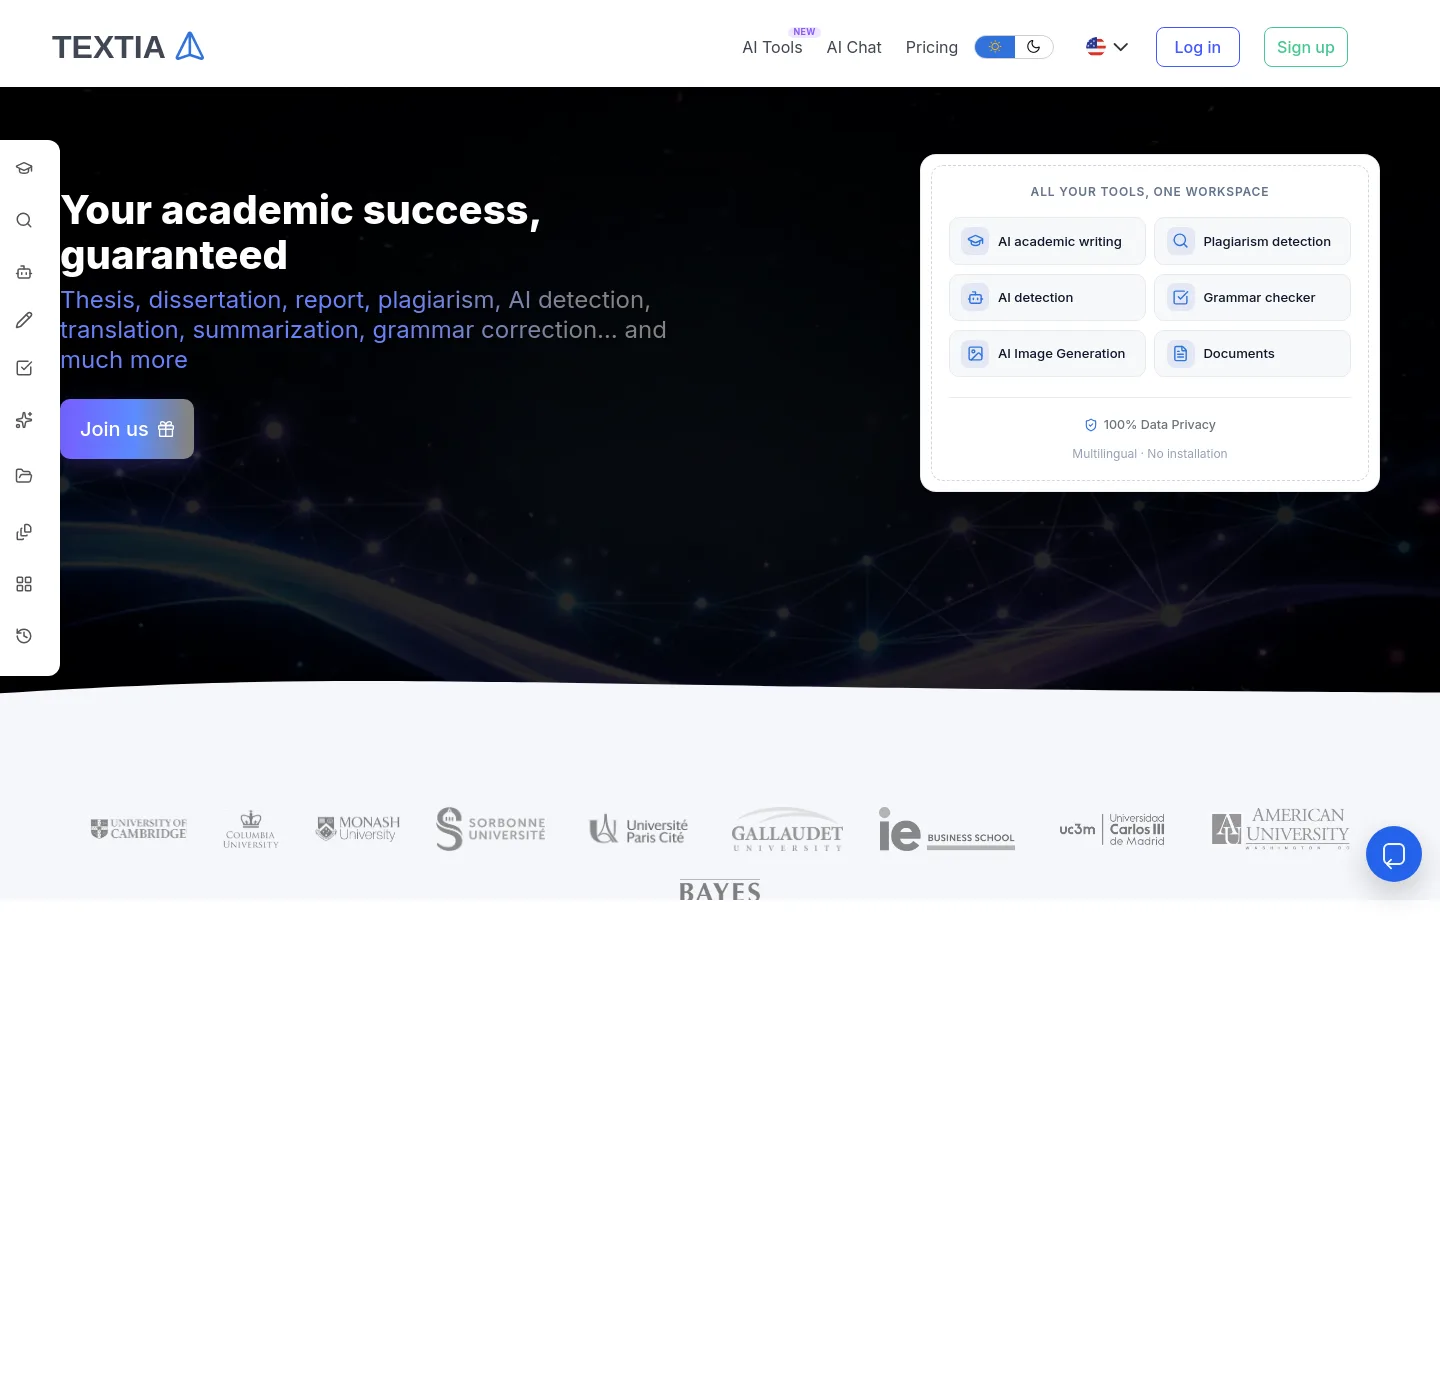
Task: Open the Documents card
Action: [1252, 353]
